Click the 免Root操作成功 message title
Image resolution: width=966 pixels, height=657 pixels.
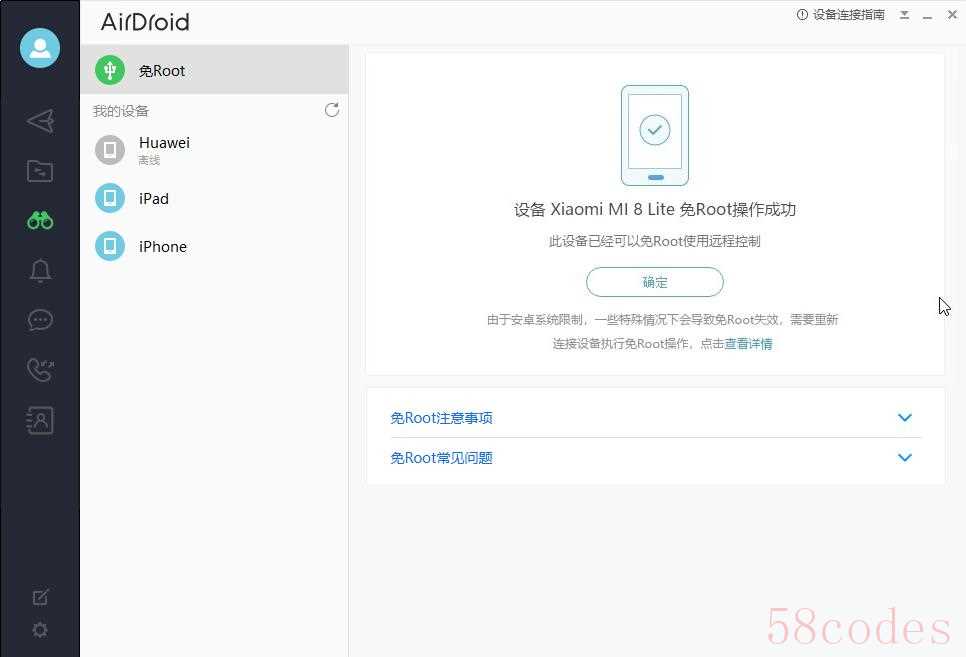point(654,210)
